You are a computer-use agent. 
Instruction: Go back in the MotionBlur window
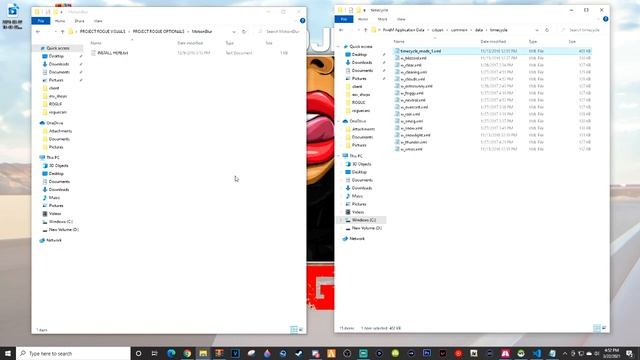(38, 31)
